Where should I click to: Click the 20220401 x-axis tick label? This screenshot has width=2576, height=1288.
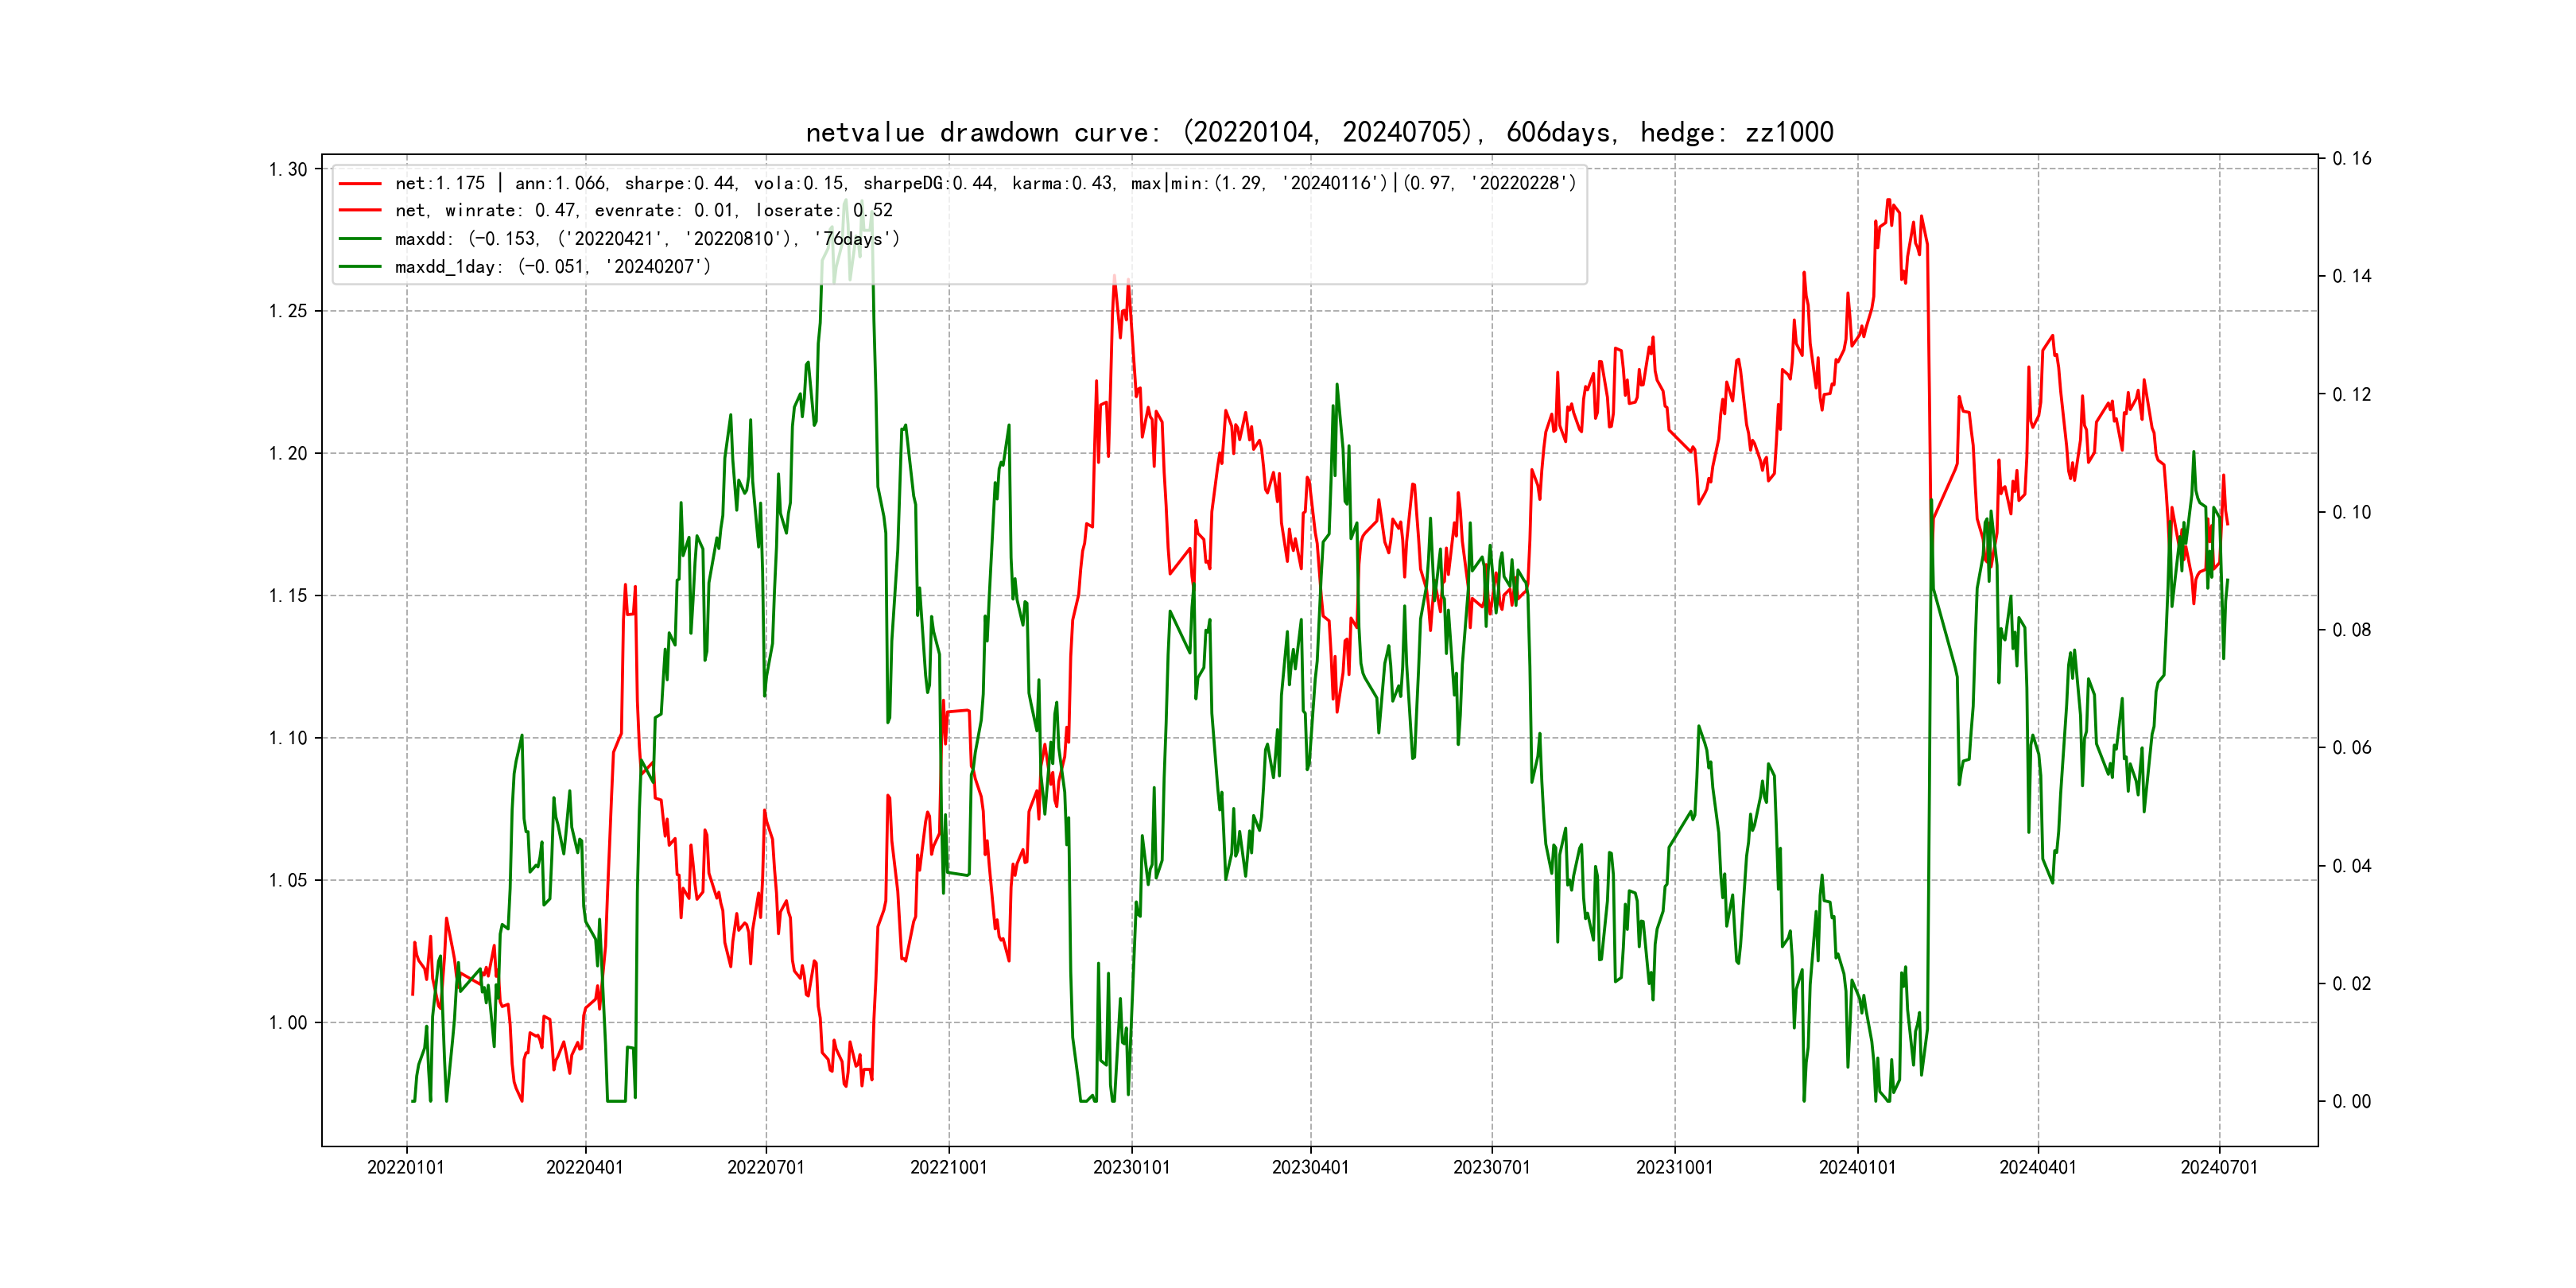click(x=585, y=1167)
